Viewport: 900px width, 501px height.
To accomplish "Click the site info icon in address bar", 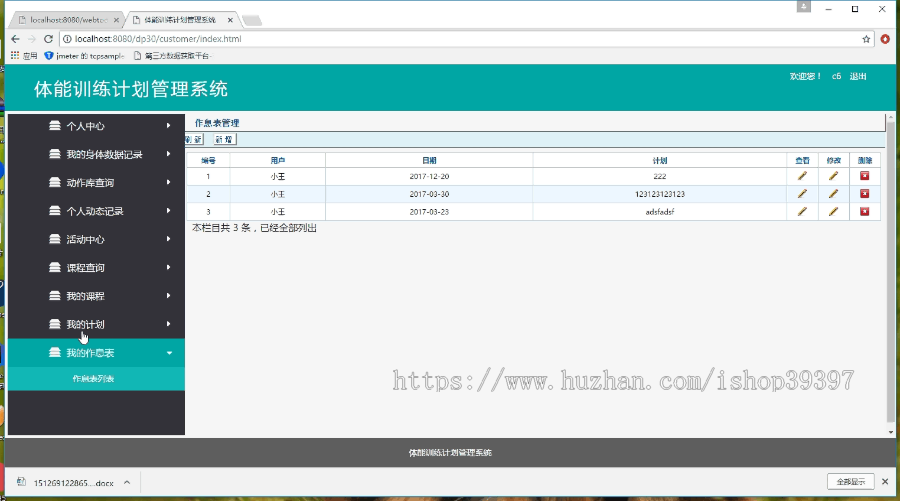I will coord(67,39).
